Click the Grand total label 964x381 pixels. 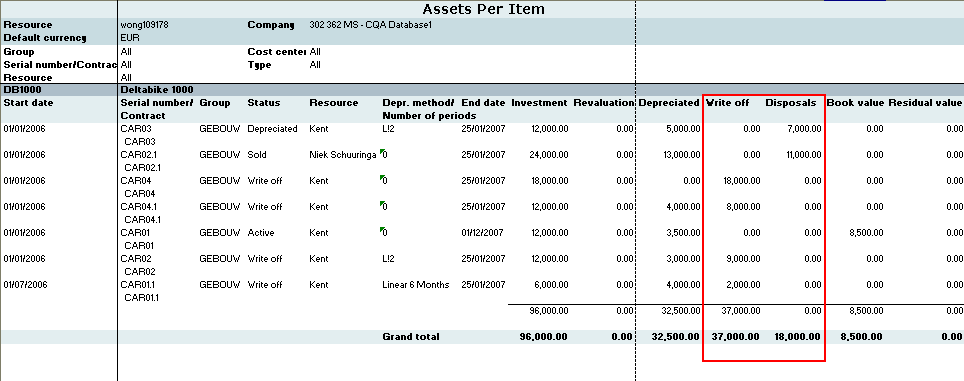(x=411, y=337)
